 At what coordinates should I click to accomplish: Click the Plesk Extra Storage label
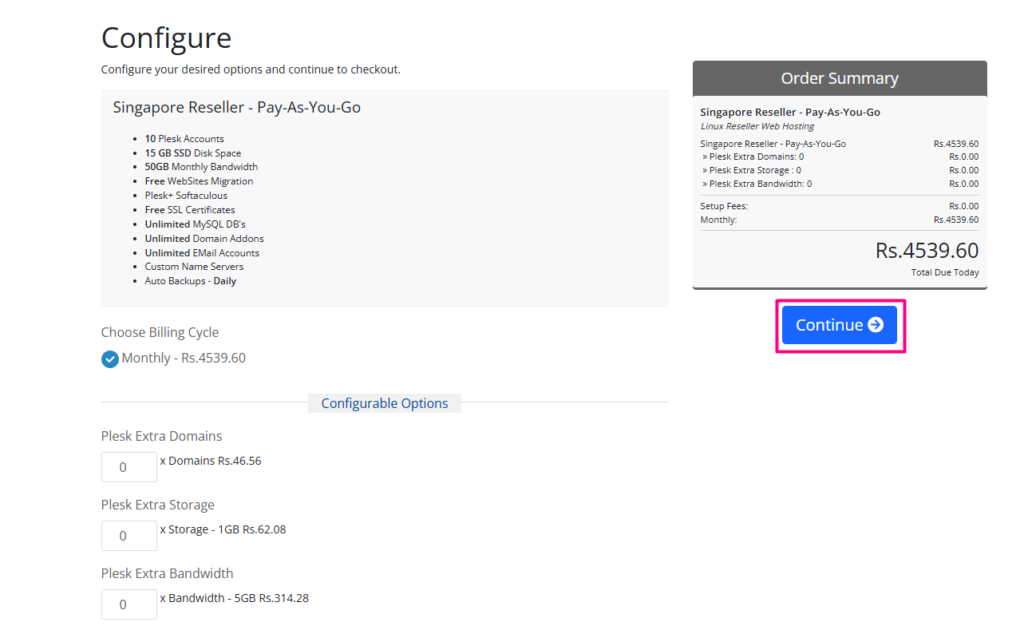158,505
